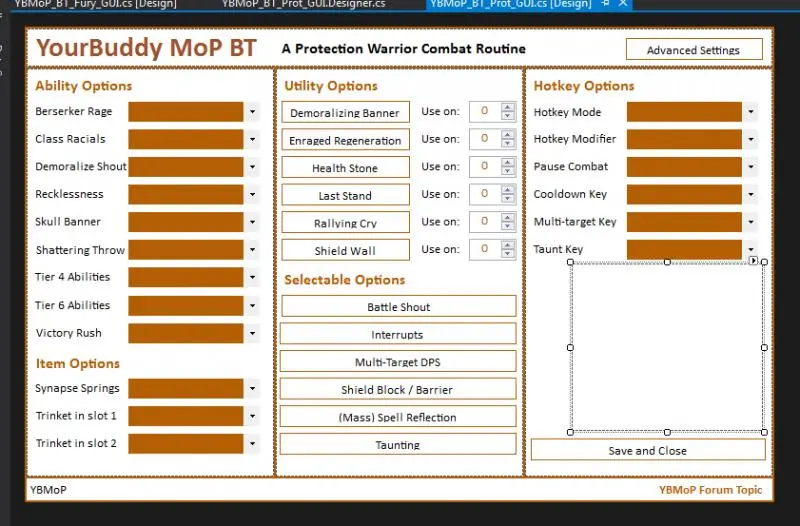This screenshot has width=800, height=526.
Task: Select the Ability Options heading label
Action: click(84, 86)
